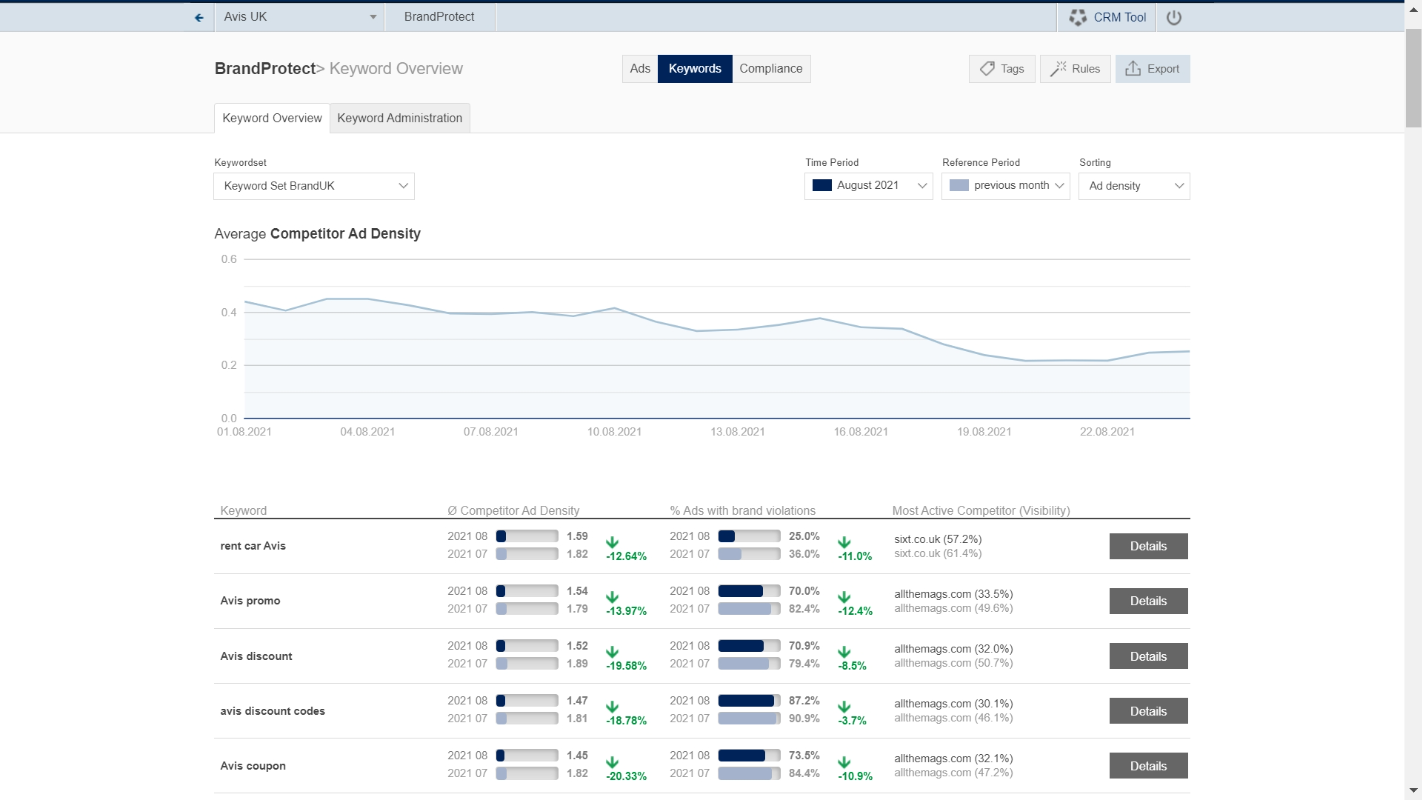Click the scroll-up arrow on the scrollbar
The image size is (1422, 800).
pyautogui.click(x=1413, y=7)
